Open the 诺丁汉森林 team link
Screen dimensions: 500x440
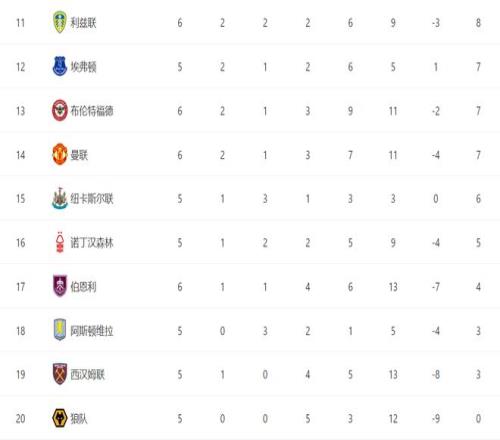[x=92, y=243]
